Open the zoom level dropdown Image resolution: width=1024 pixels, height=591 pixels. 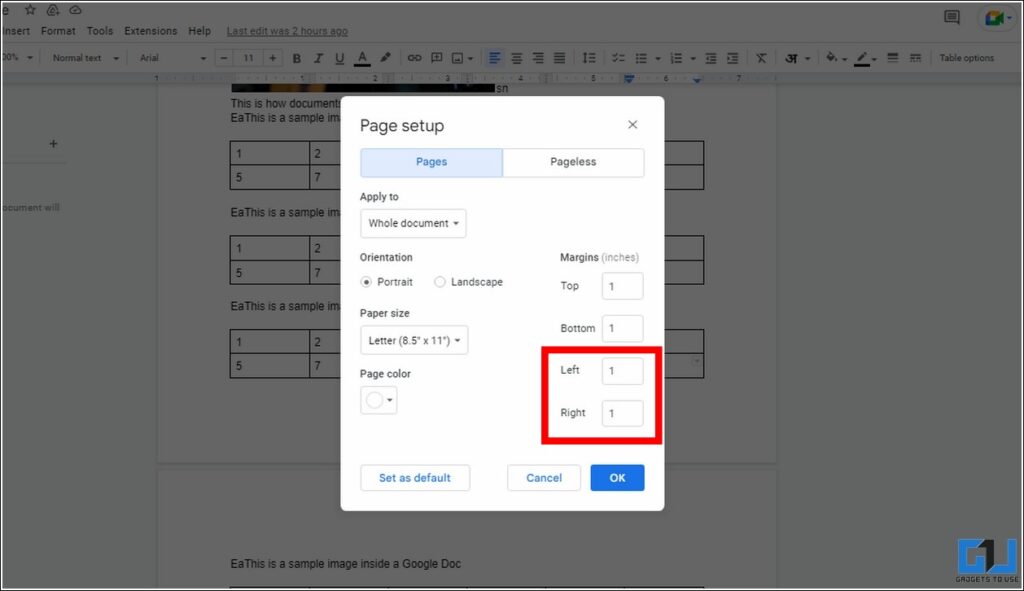tap(17, 57)
